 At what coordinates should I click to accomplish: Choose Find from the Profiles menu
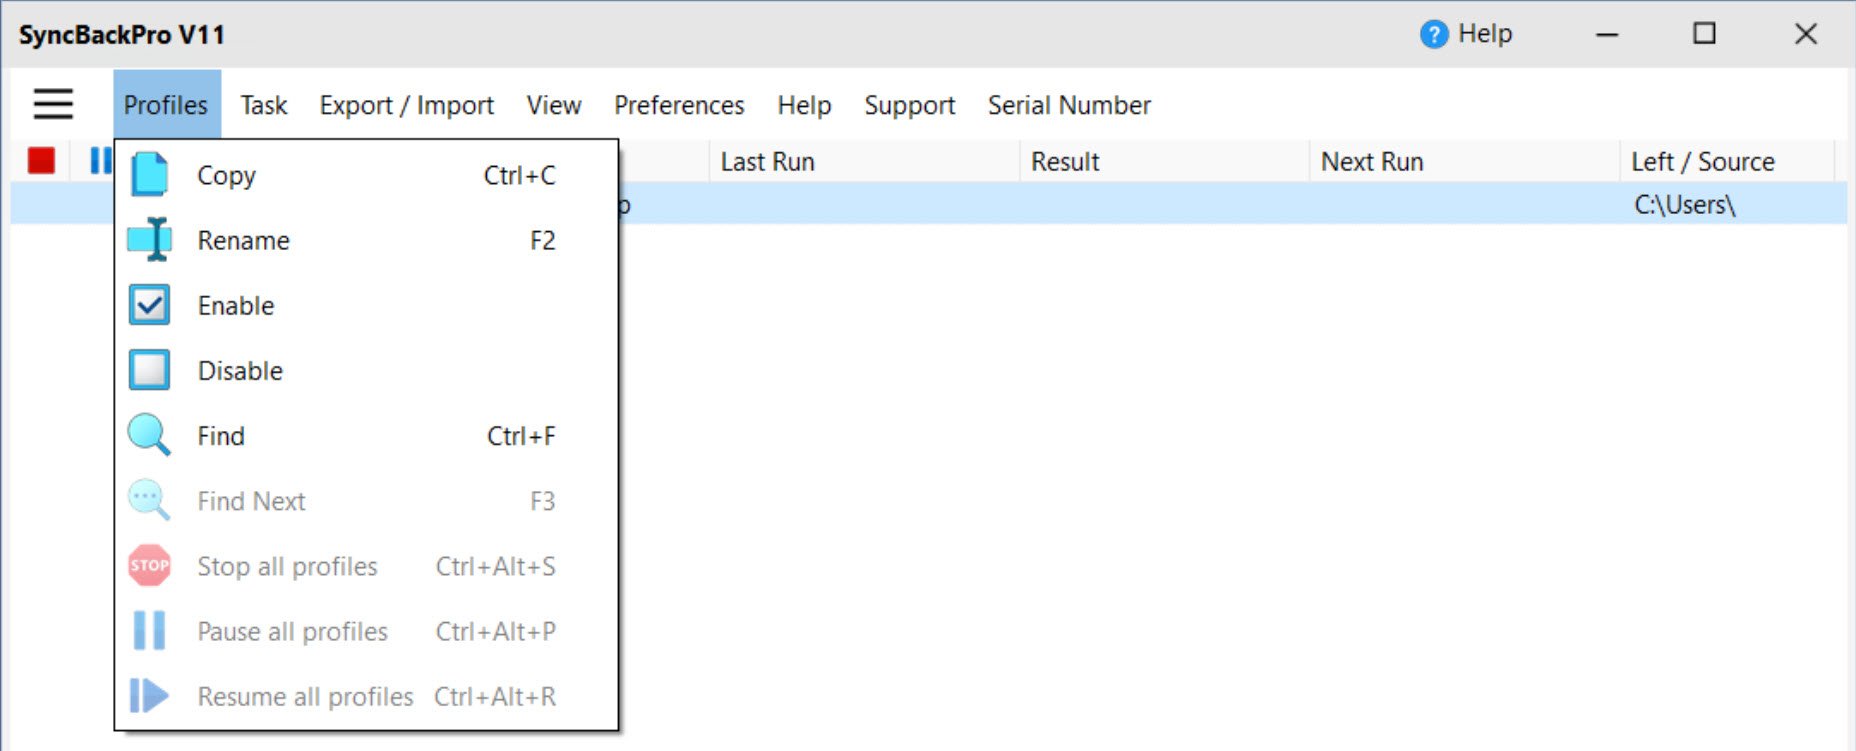pos(366,436)
